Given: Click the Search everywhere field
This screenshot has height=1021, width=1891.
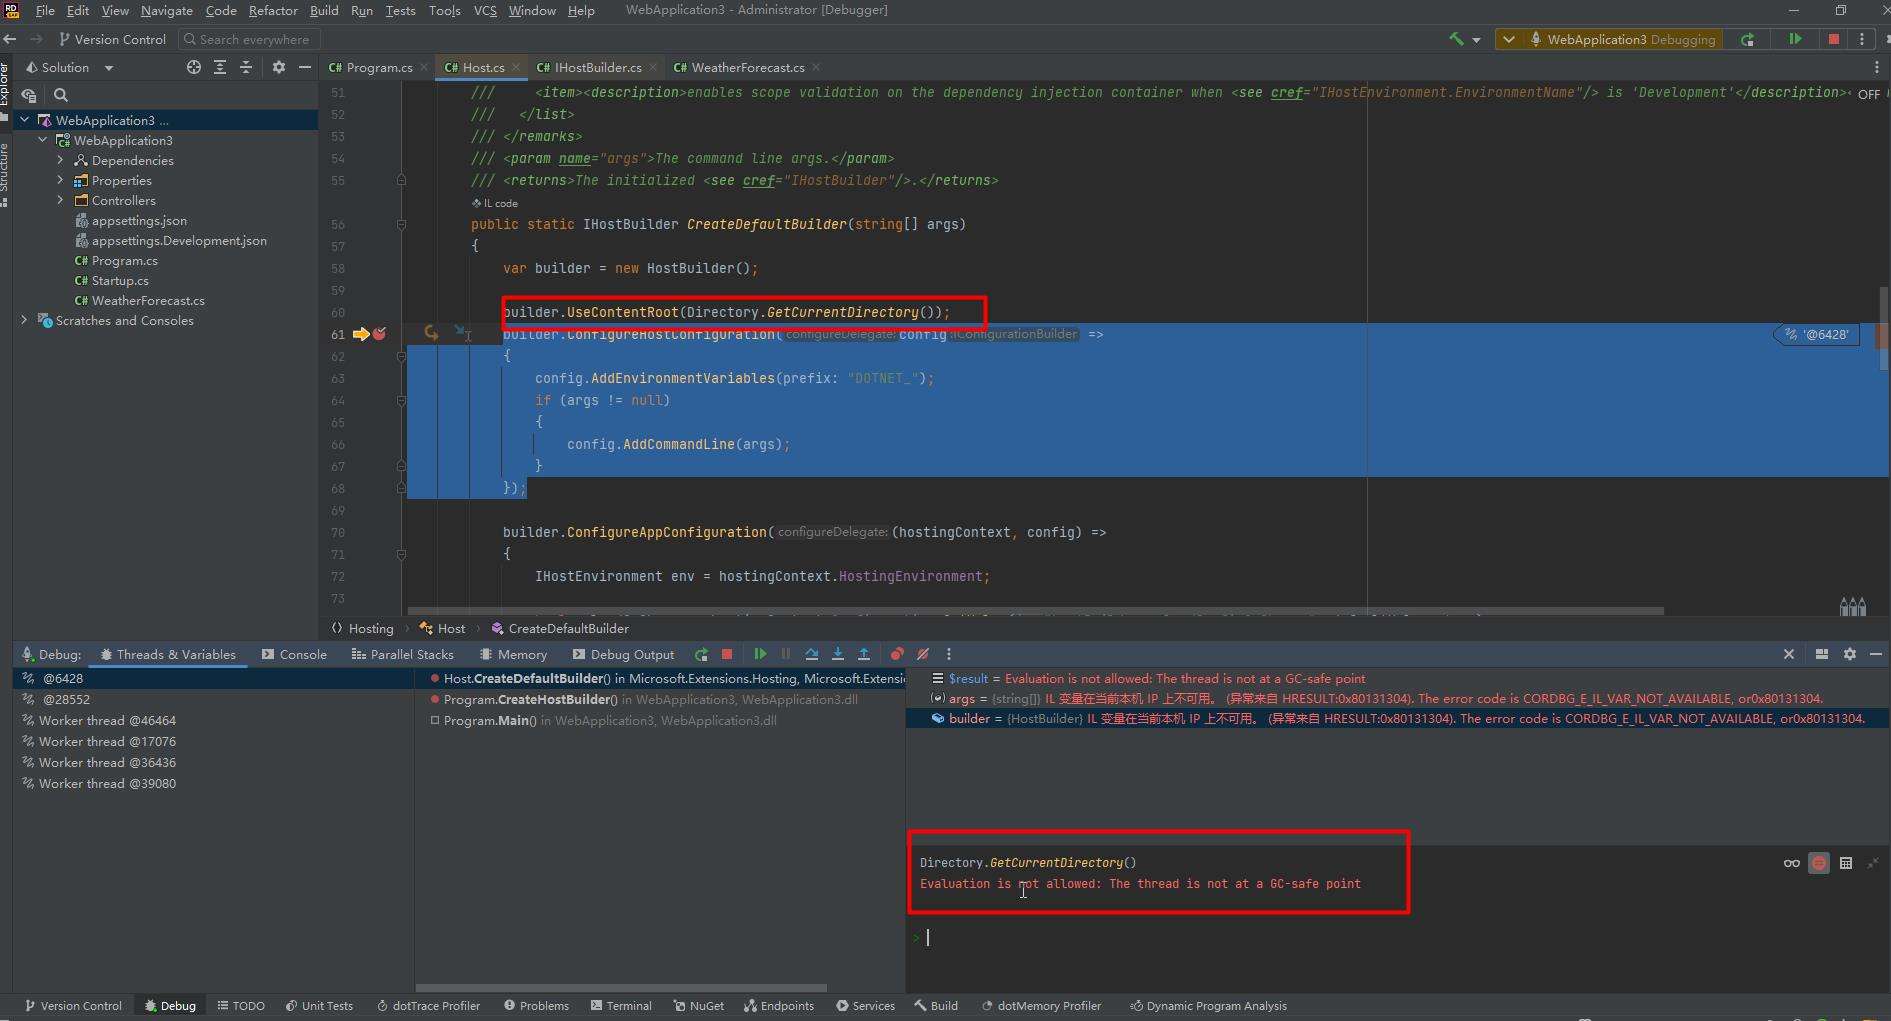Looking at the screenshot, I should [x=250, y=39].
